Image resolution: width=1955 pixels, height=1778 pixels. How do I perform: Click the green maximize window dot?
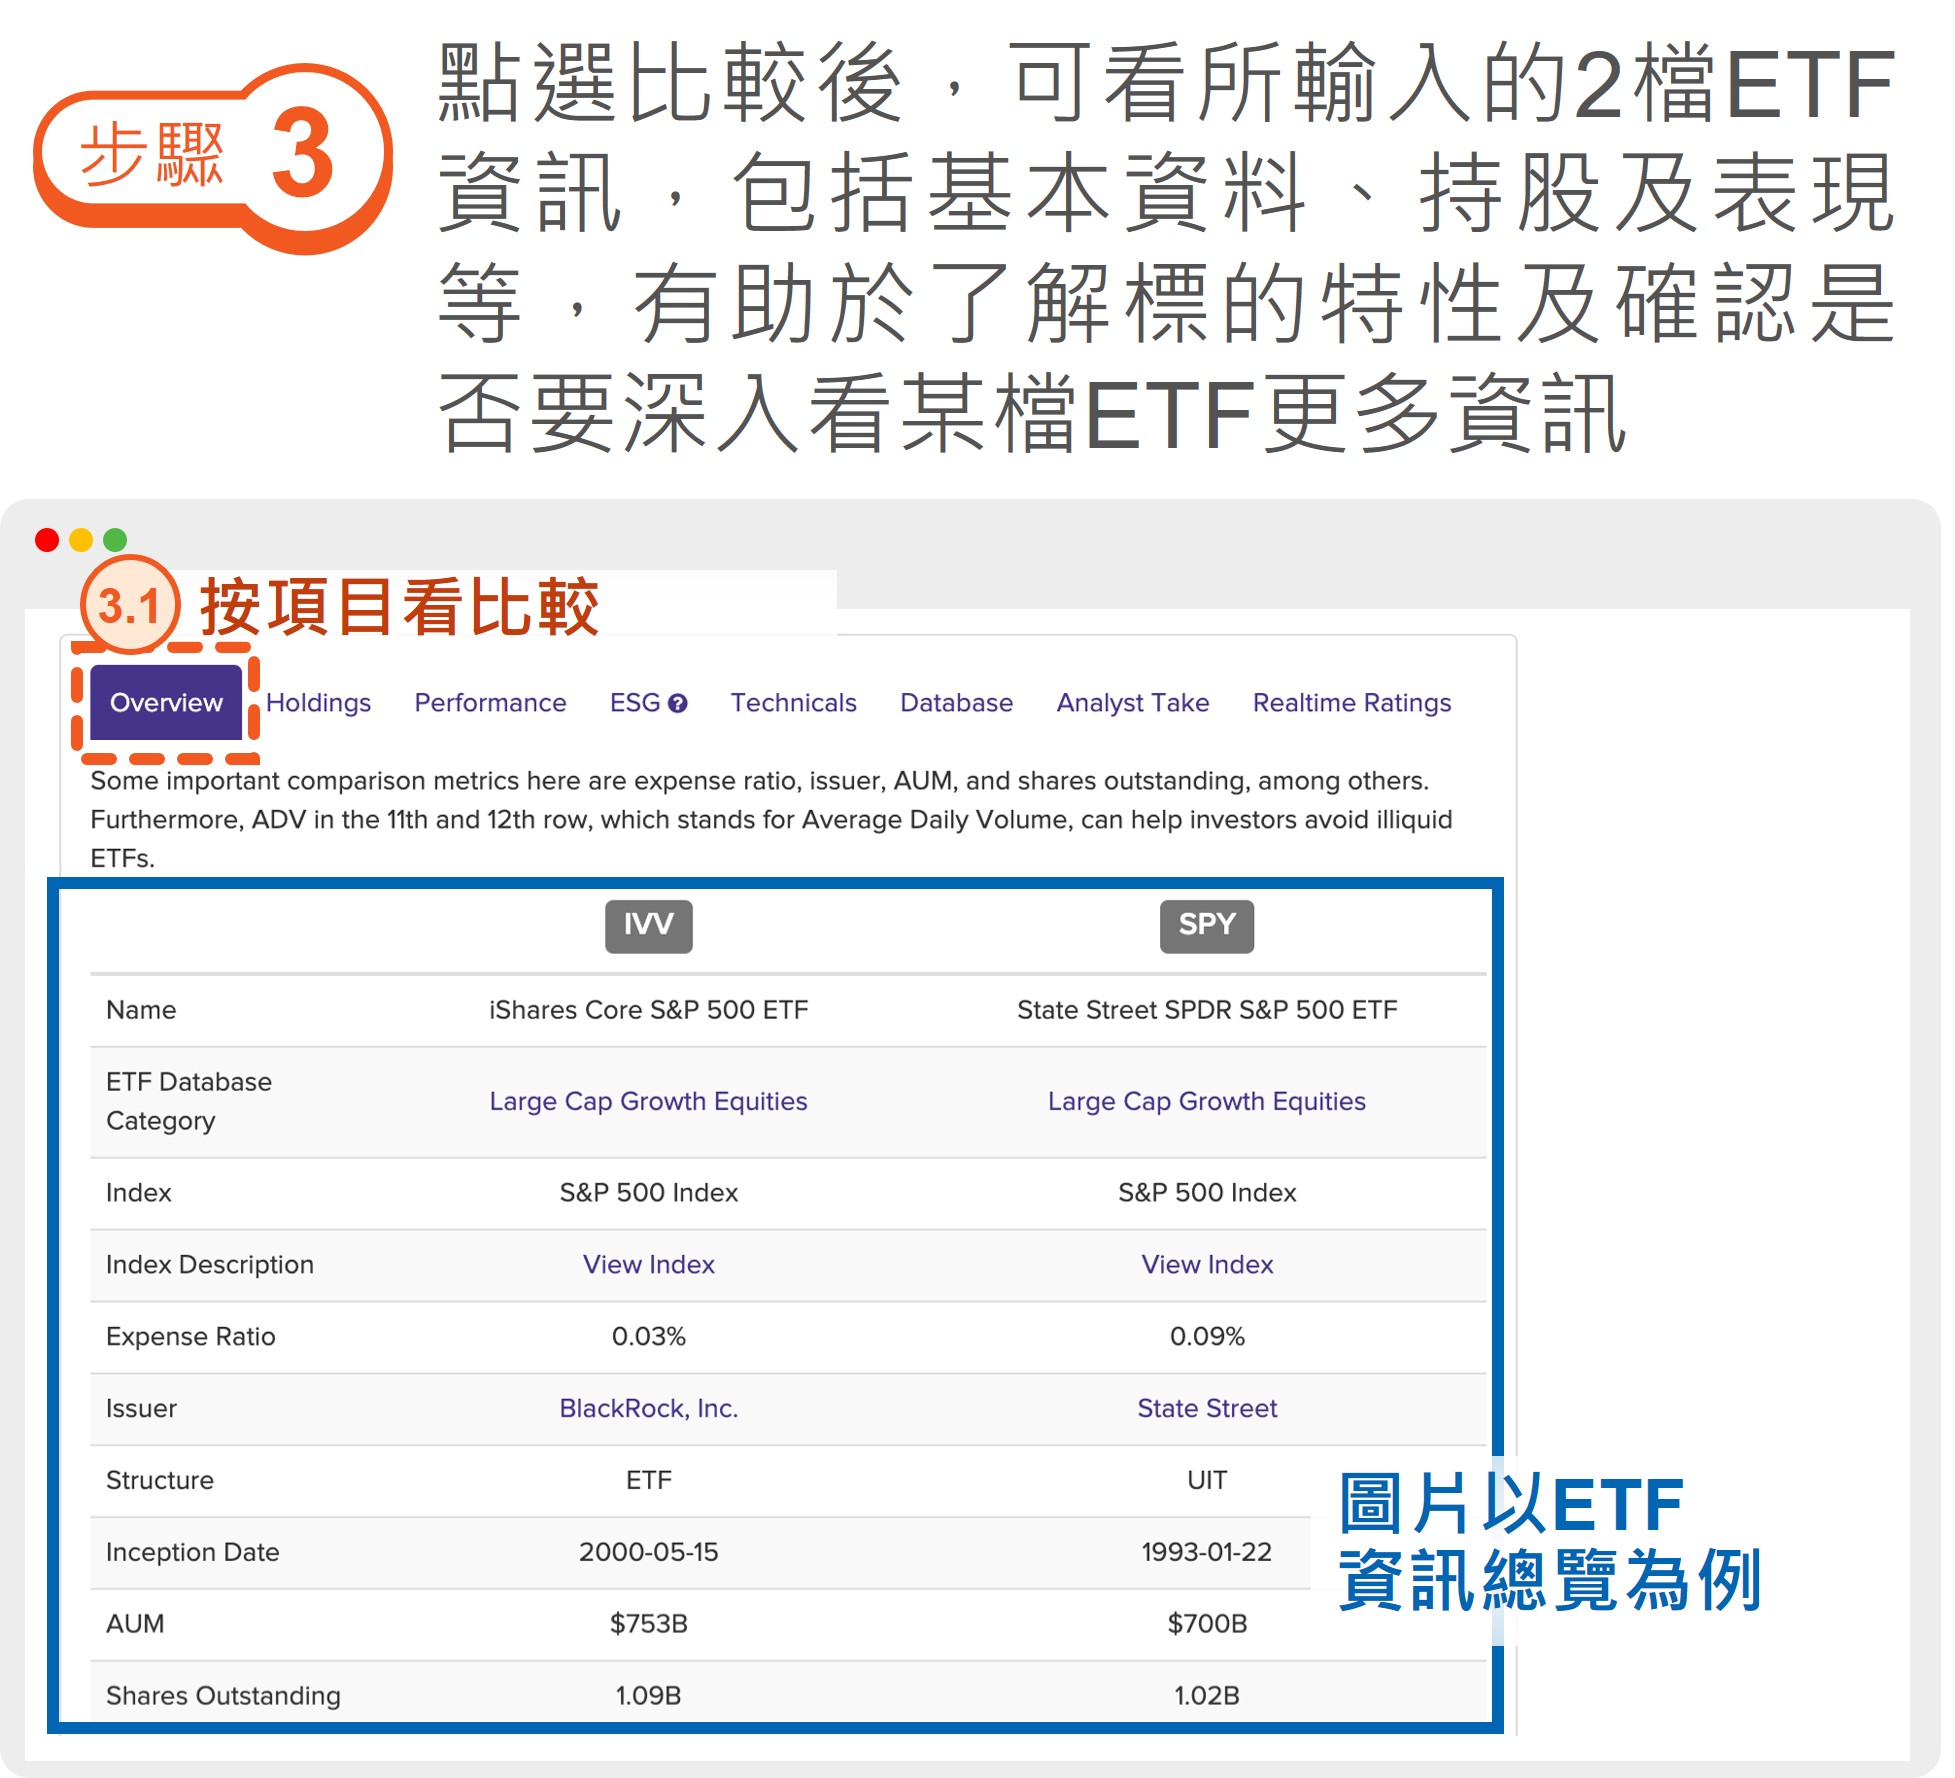click(115, 540)
